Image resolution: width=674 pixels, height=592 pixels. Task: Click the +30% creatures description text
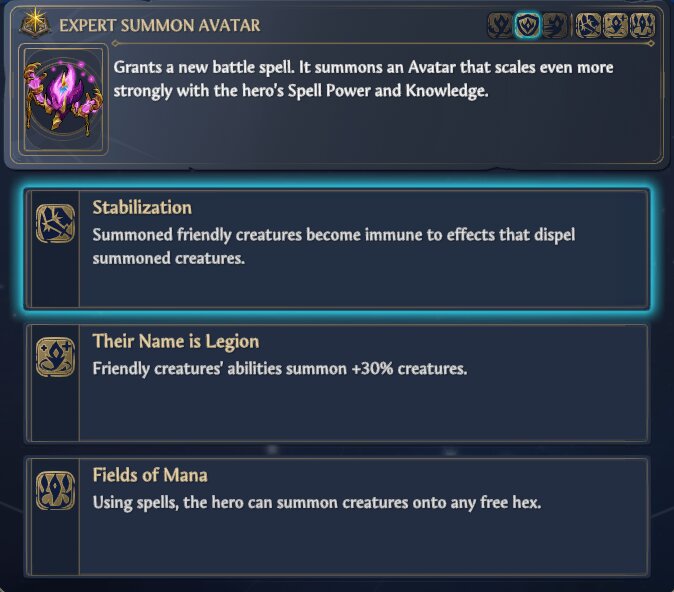pos(280,369)
